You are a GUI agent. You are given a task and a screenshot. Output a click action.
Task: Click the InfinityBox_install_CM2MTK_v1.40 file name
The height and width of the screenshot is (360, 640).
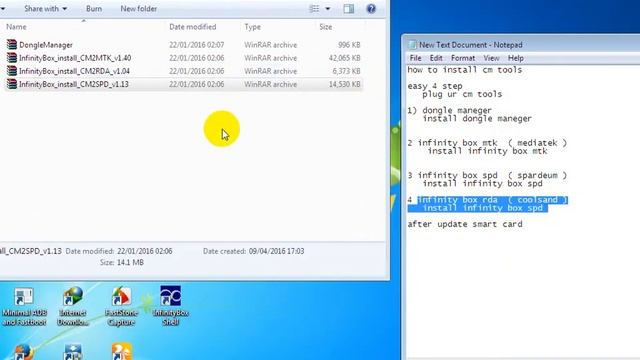click(75, 58)
